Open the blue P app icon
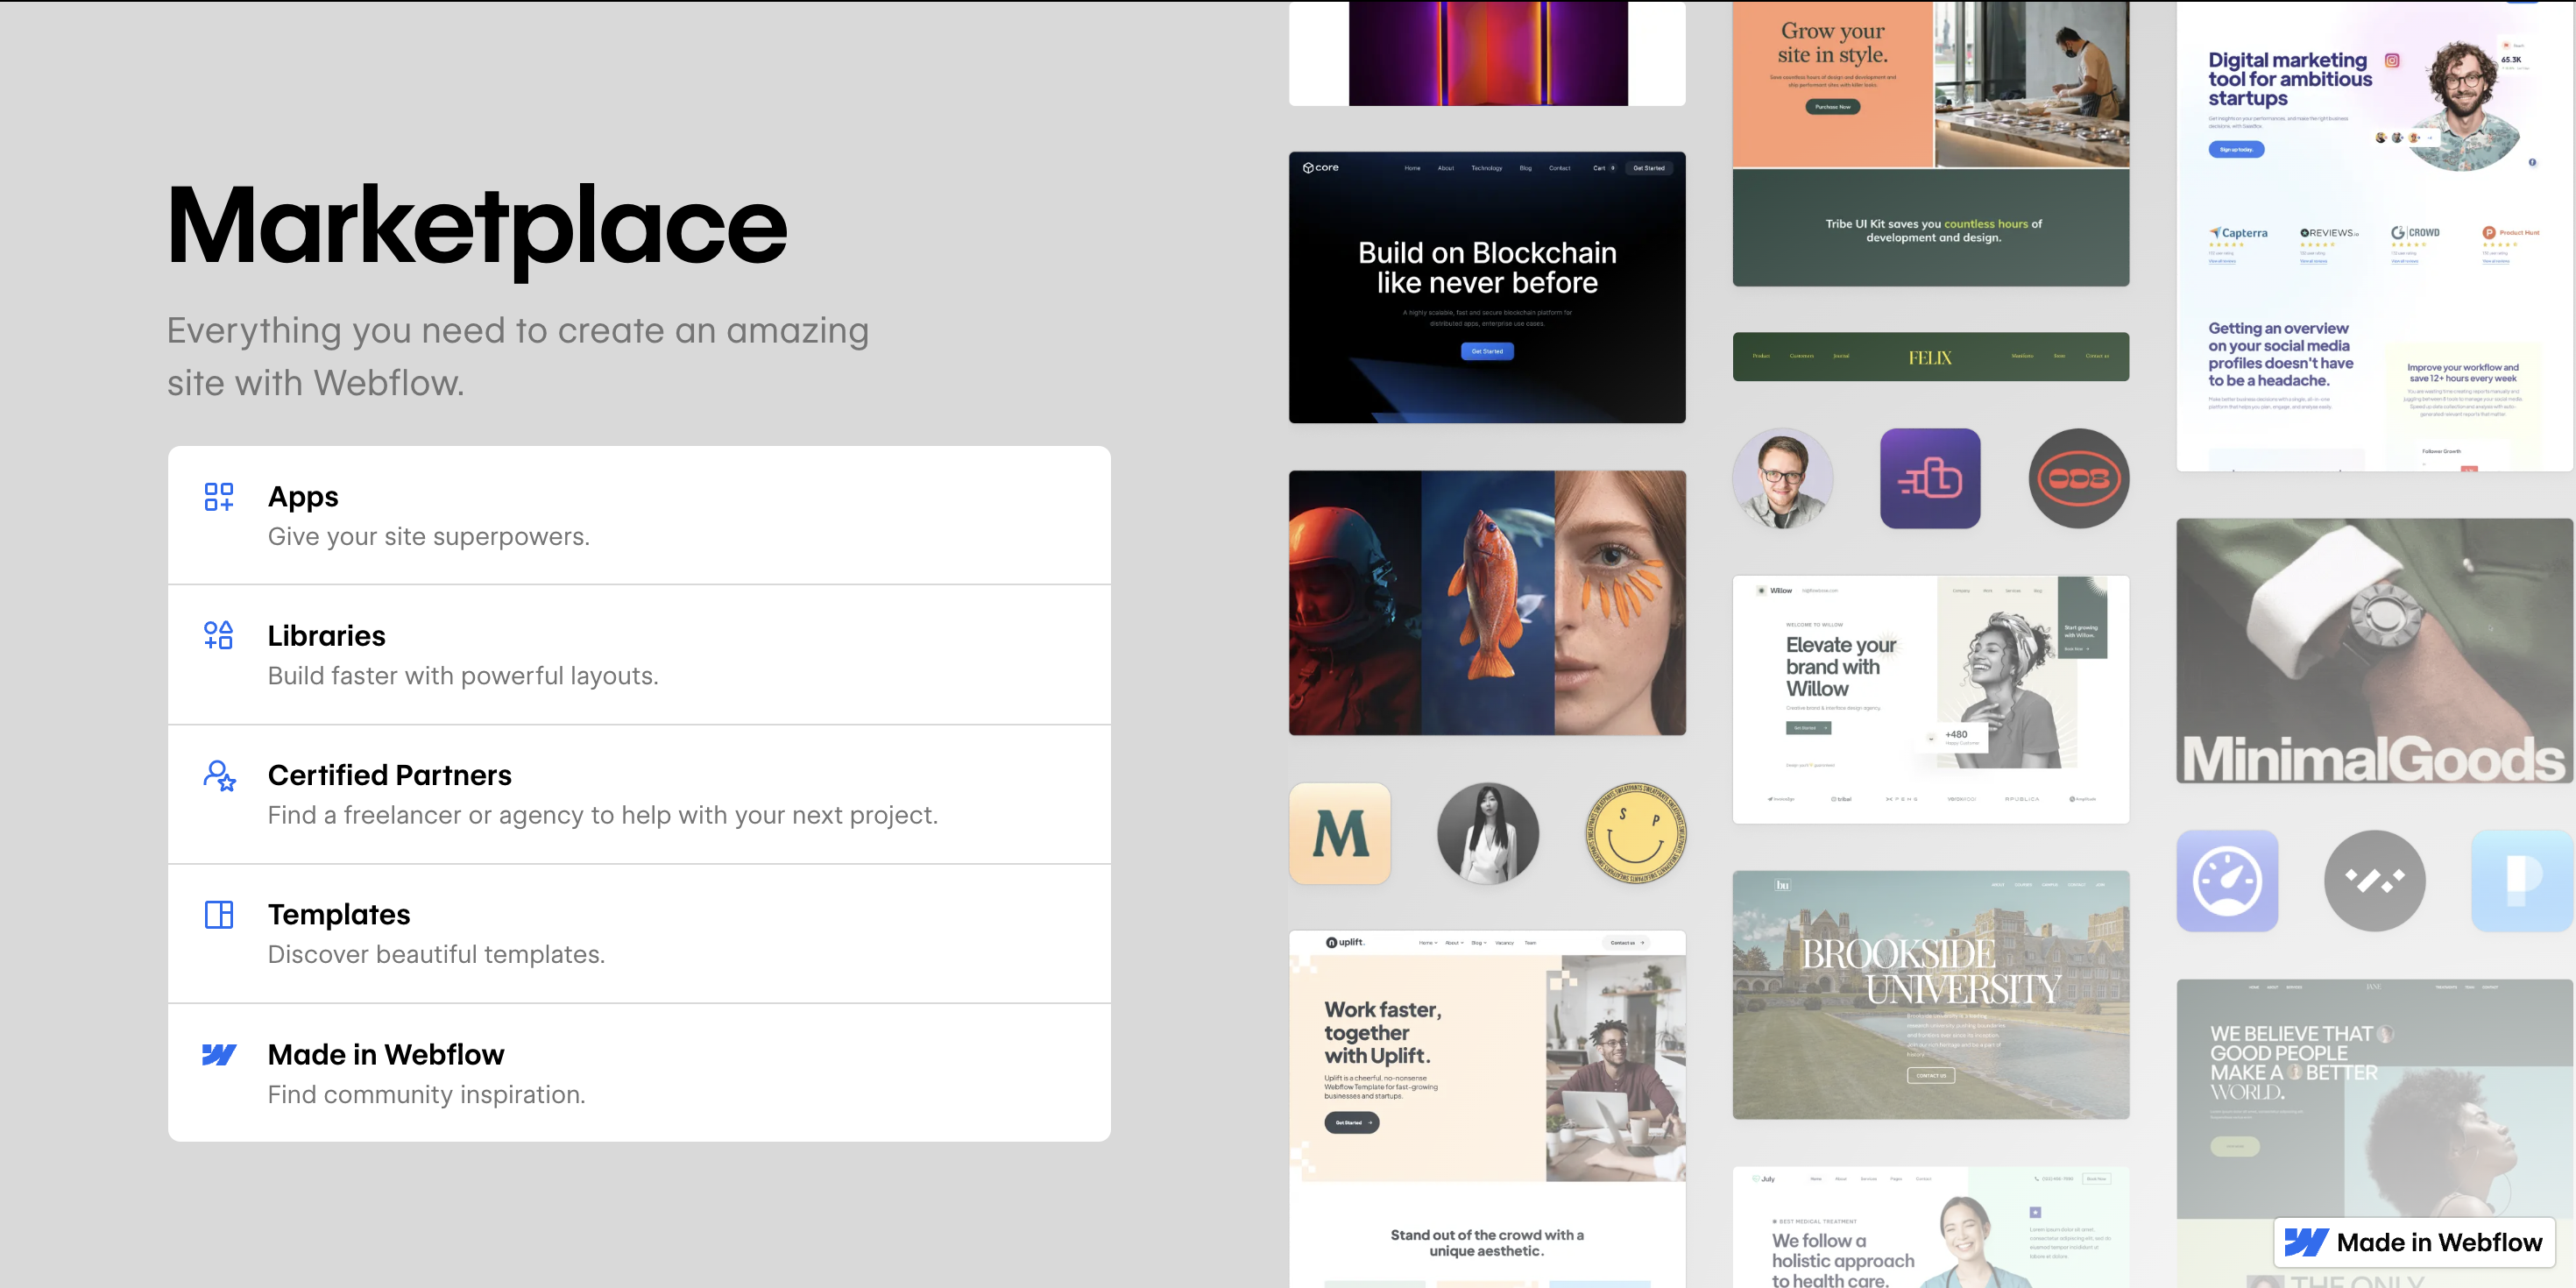This screenshot has height=1288, width=2576. coord(2523,881)
